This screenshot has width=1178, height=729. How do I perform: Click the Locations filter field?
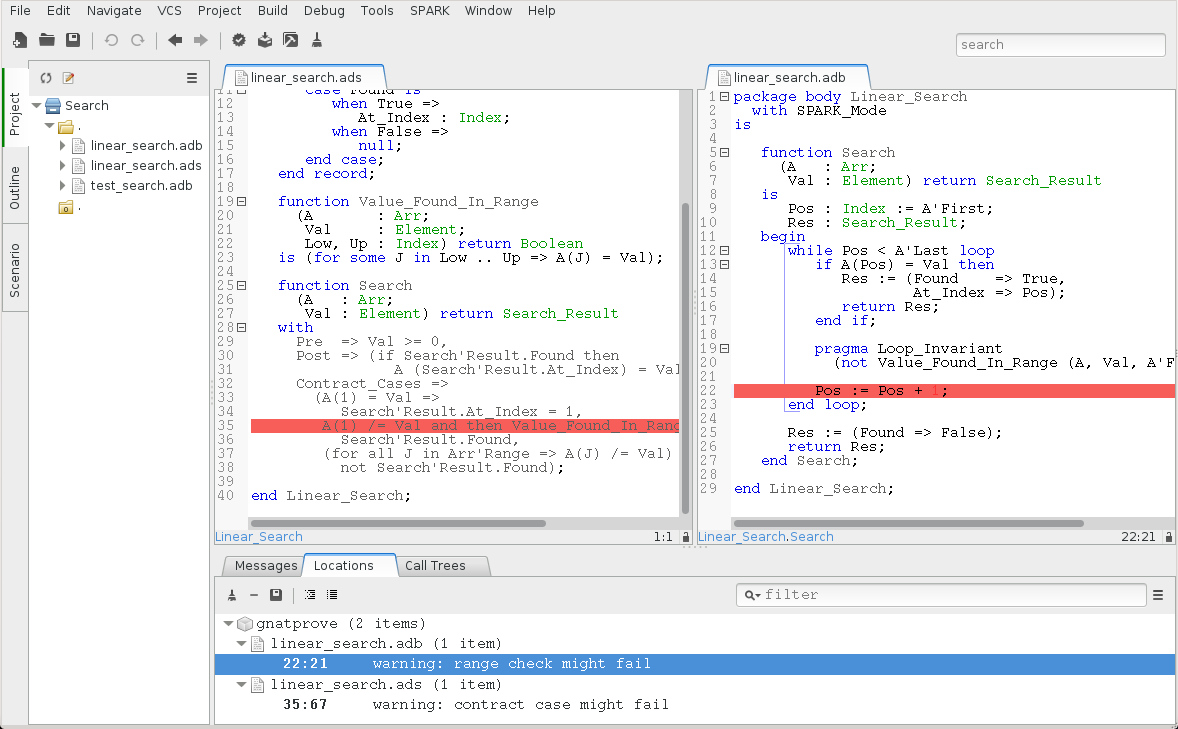tap(941, 595)
